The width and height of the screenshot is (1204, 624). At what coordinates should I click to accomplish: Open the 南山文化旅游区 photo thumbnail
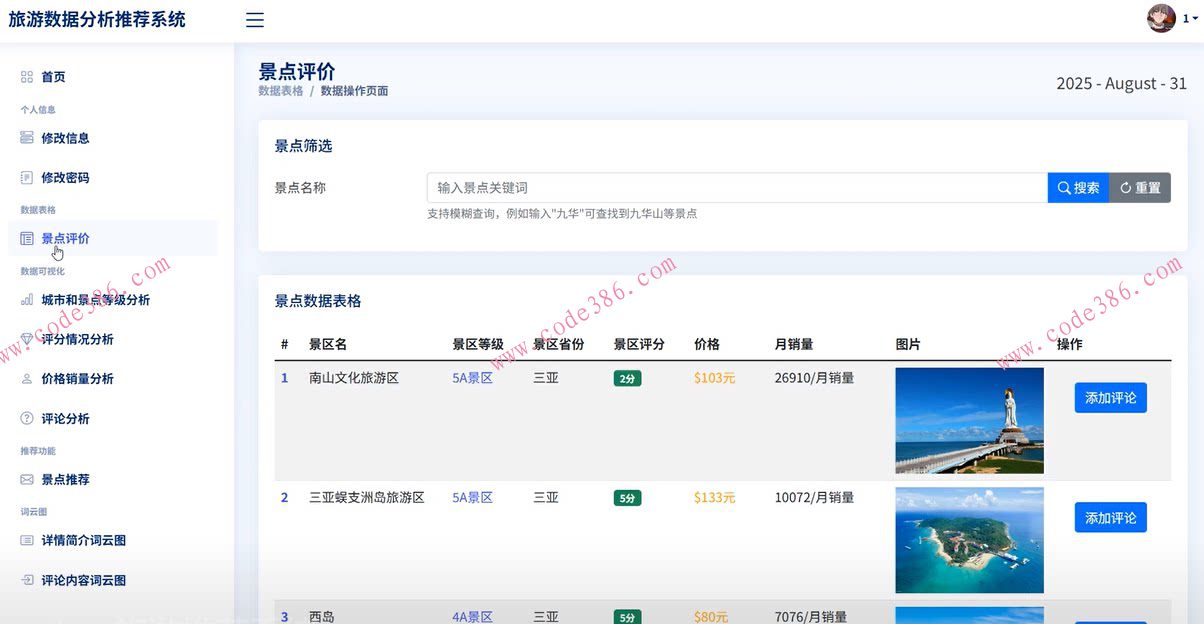point(969,420)
